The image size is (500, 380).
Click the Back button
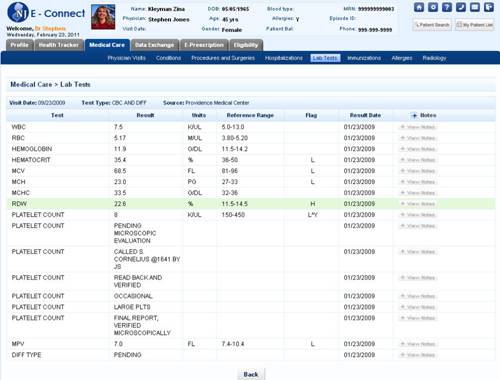coord(251,374)
